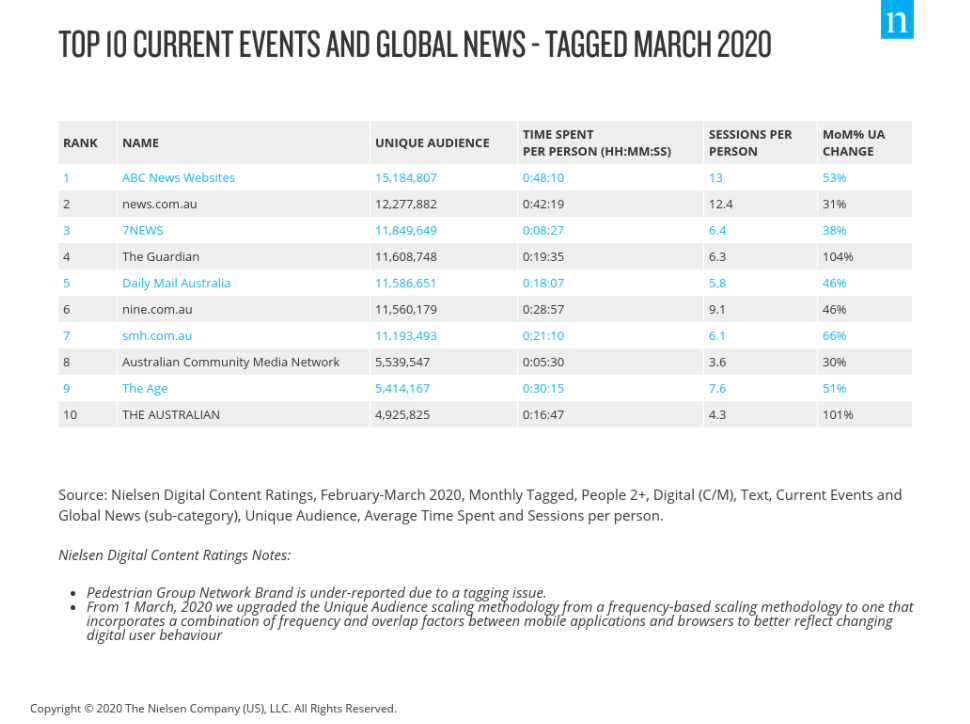Click the RANK column header
The image size is (970, 724).
pos(79,143)
